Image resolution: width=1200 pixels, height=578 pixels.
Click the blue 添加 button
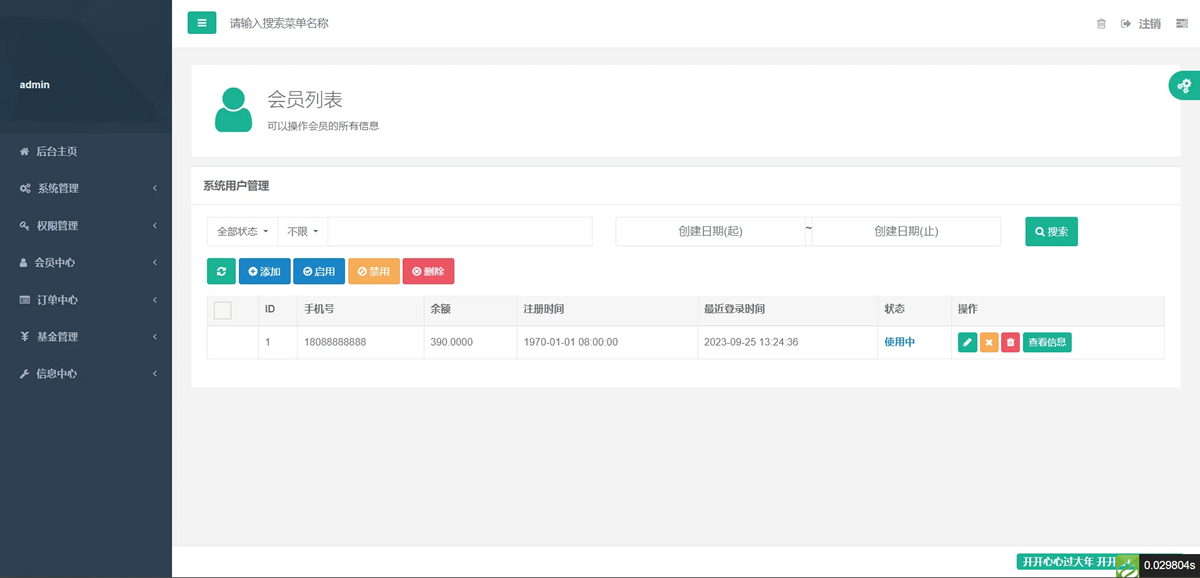(x=264, y=271)
